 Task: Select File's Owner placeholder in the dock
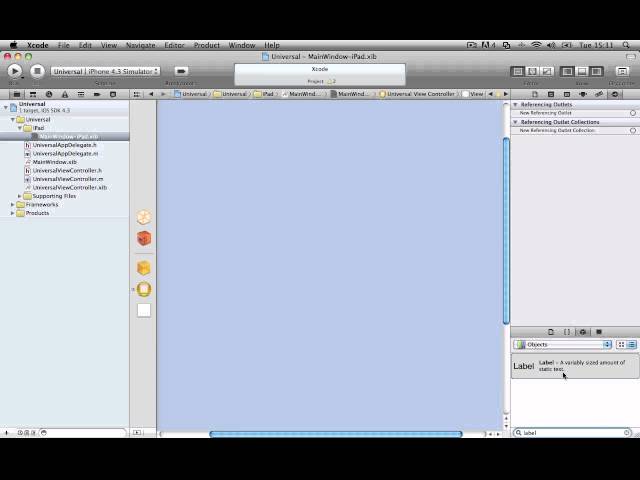coord(144,218)
